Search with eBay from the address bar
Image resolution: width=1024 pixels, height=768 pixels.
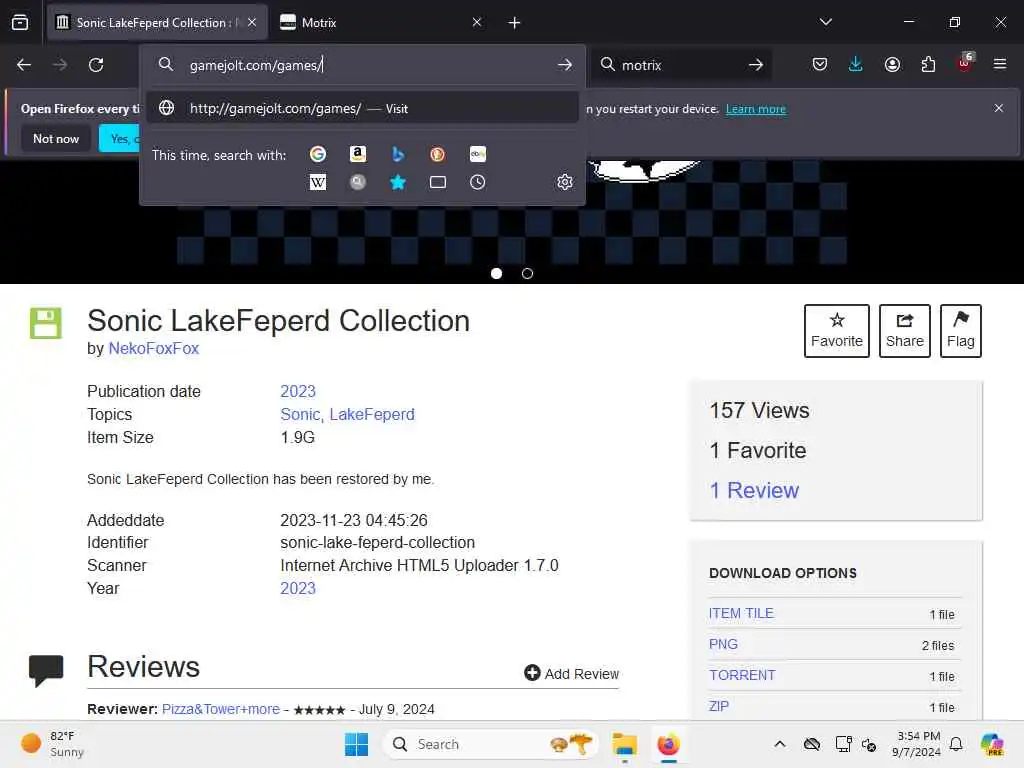click(478, 154)
